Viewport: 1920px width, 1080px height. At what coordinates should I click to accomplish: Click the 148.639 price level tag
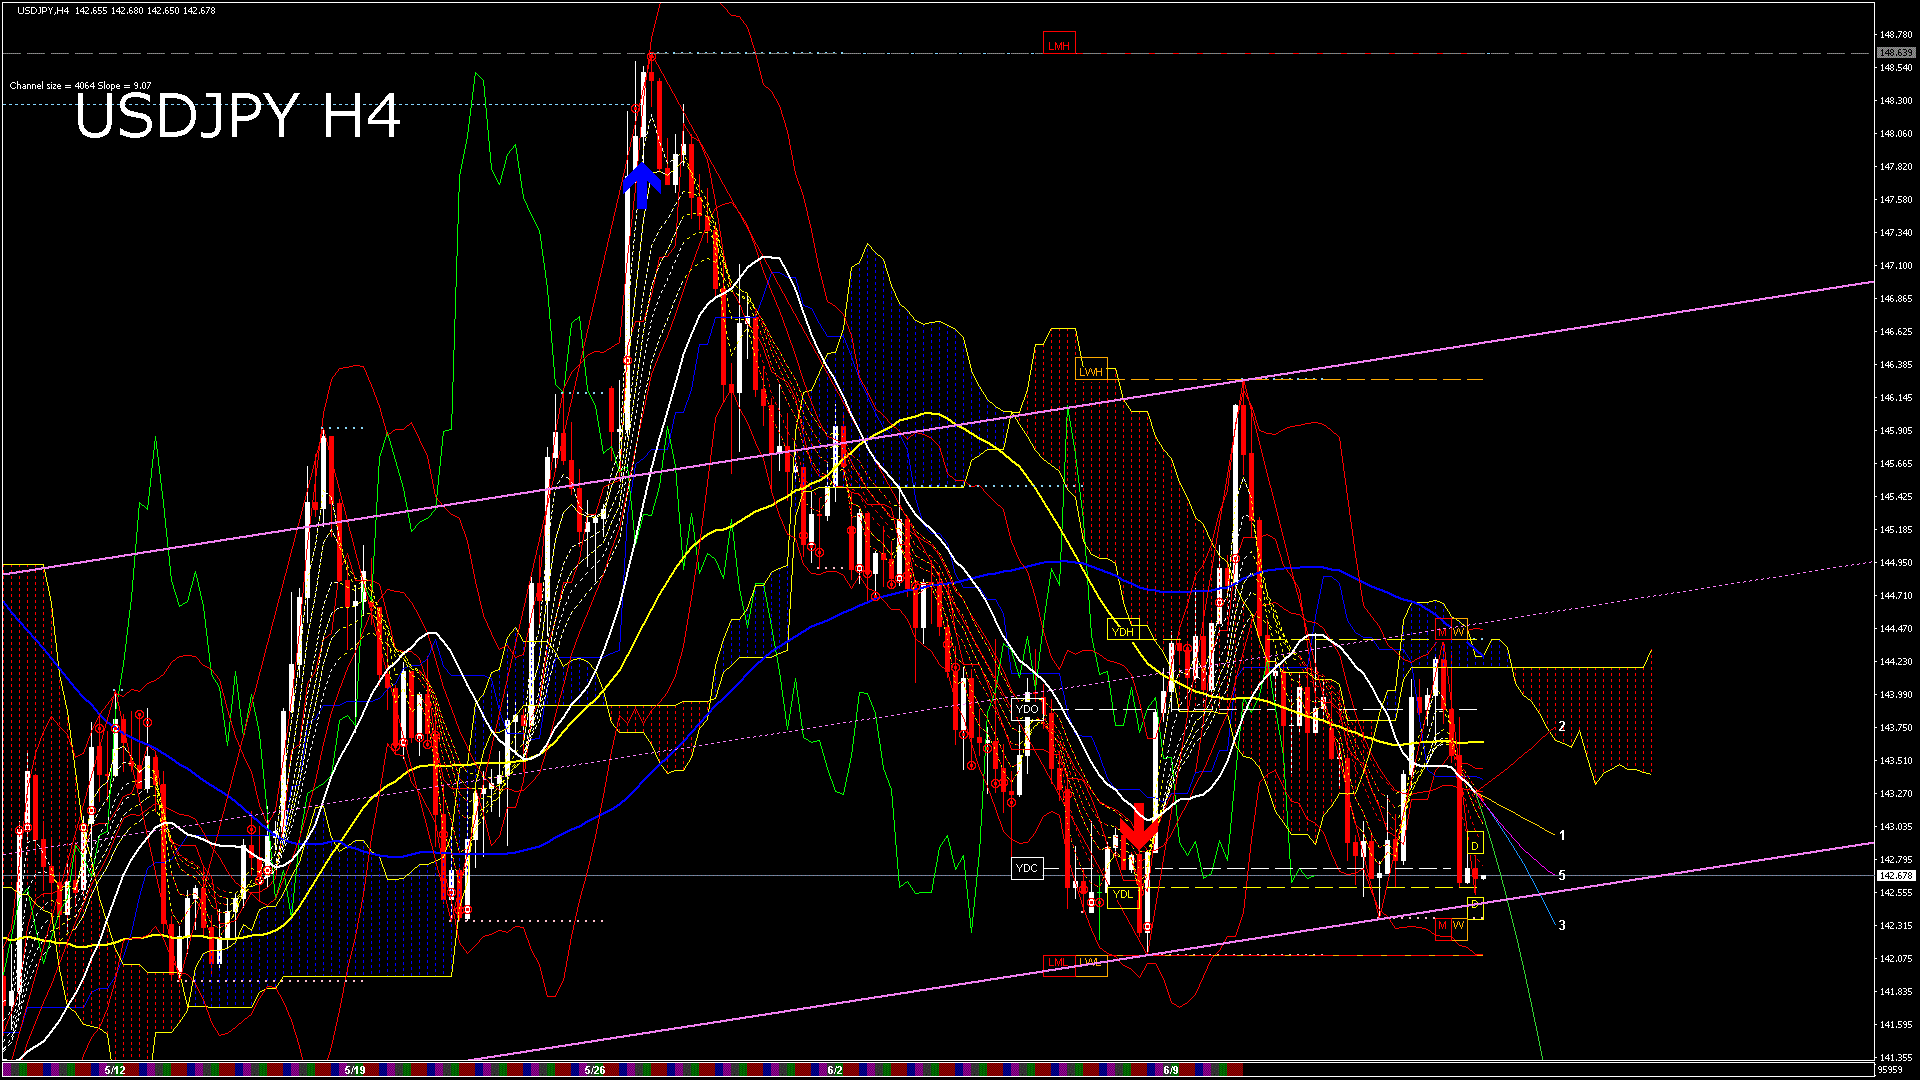[x=1895, y=52]
